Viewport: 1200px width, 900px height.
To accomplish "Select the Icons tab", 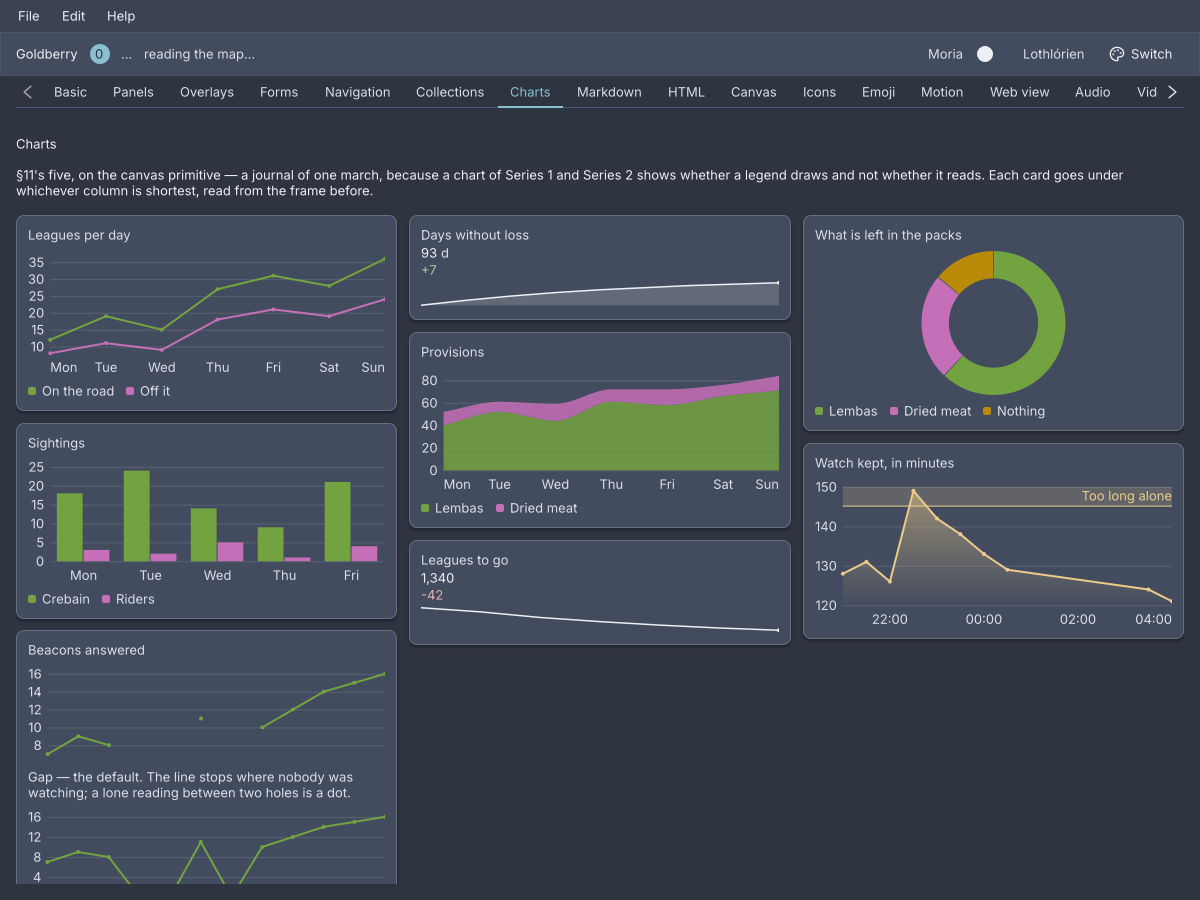I will pos(819,92).
